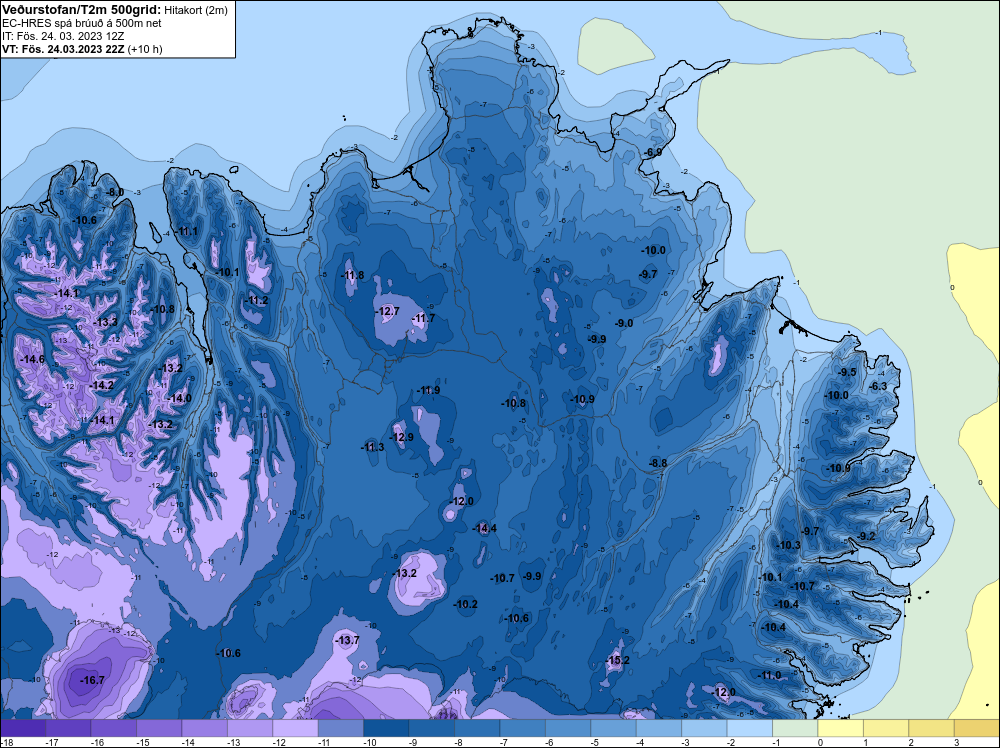The height and width of the screenshot is (748, 1000).
Task: Click the -14.2 temperature label
Action: coord(101,385)
